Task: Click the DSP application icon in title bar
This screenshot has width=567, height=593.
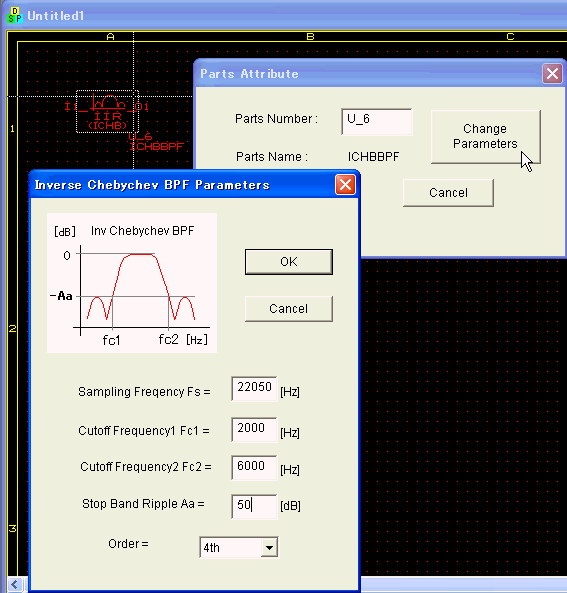Action: (x=15, y=16)
